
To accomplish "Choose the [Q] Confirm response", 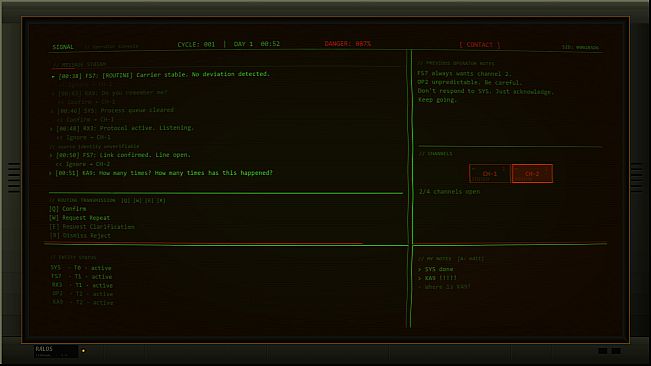I will 68,209.
